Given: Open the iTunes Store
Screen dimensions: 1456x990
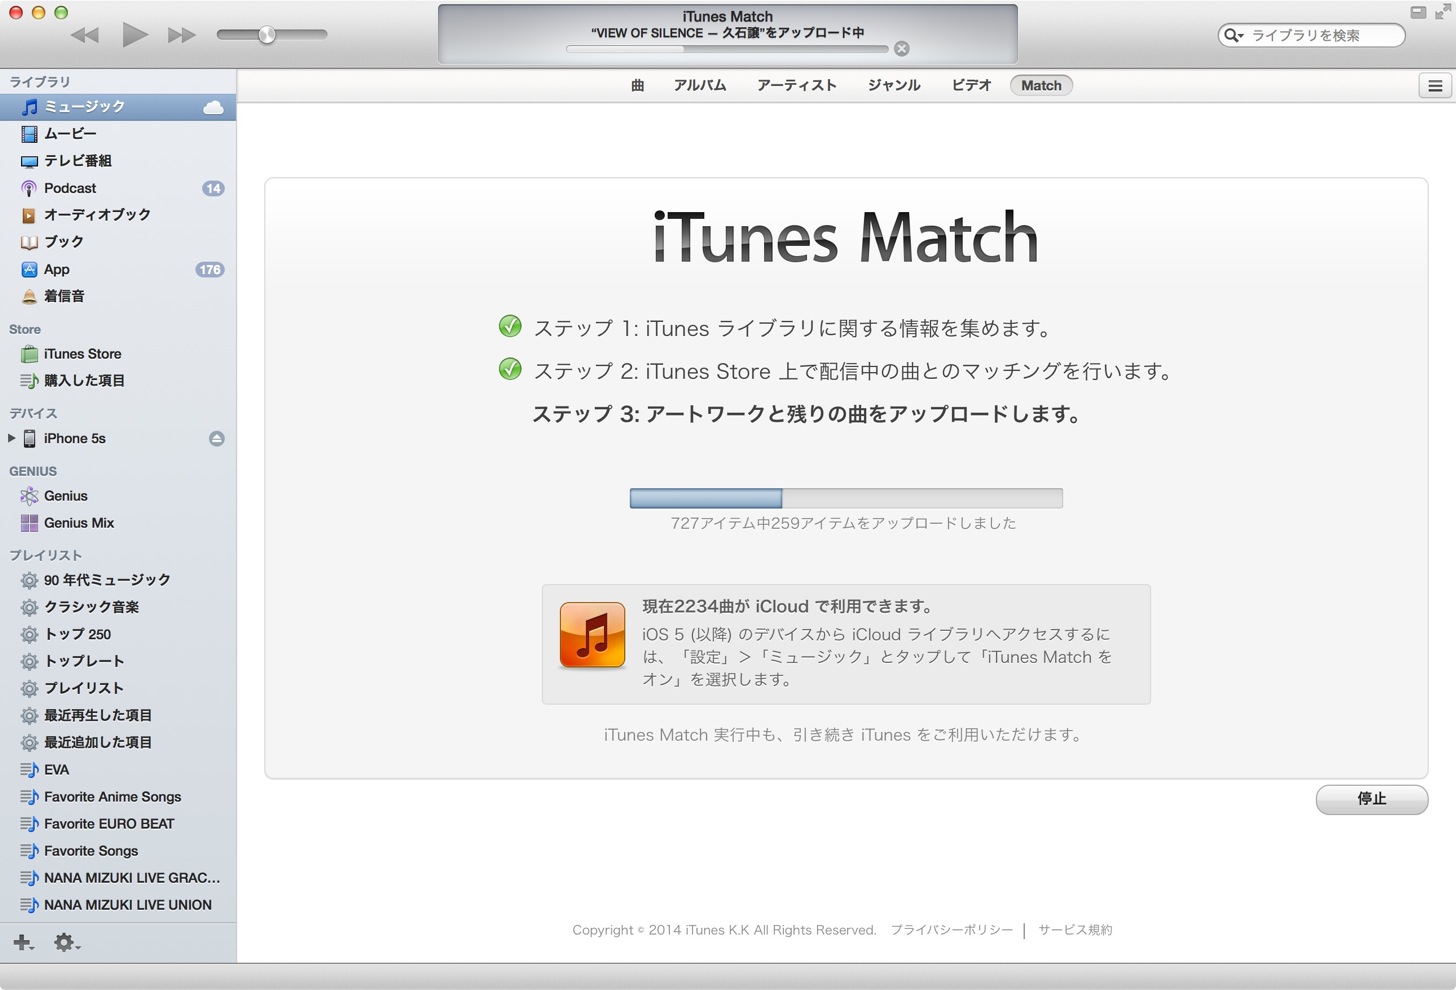Looking at the screenshot, I should point(118,354).
